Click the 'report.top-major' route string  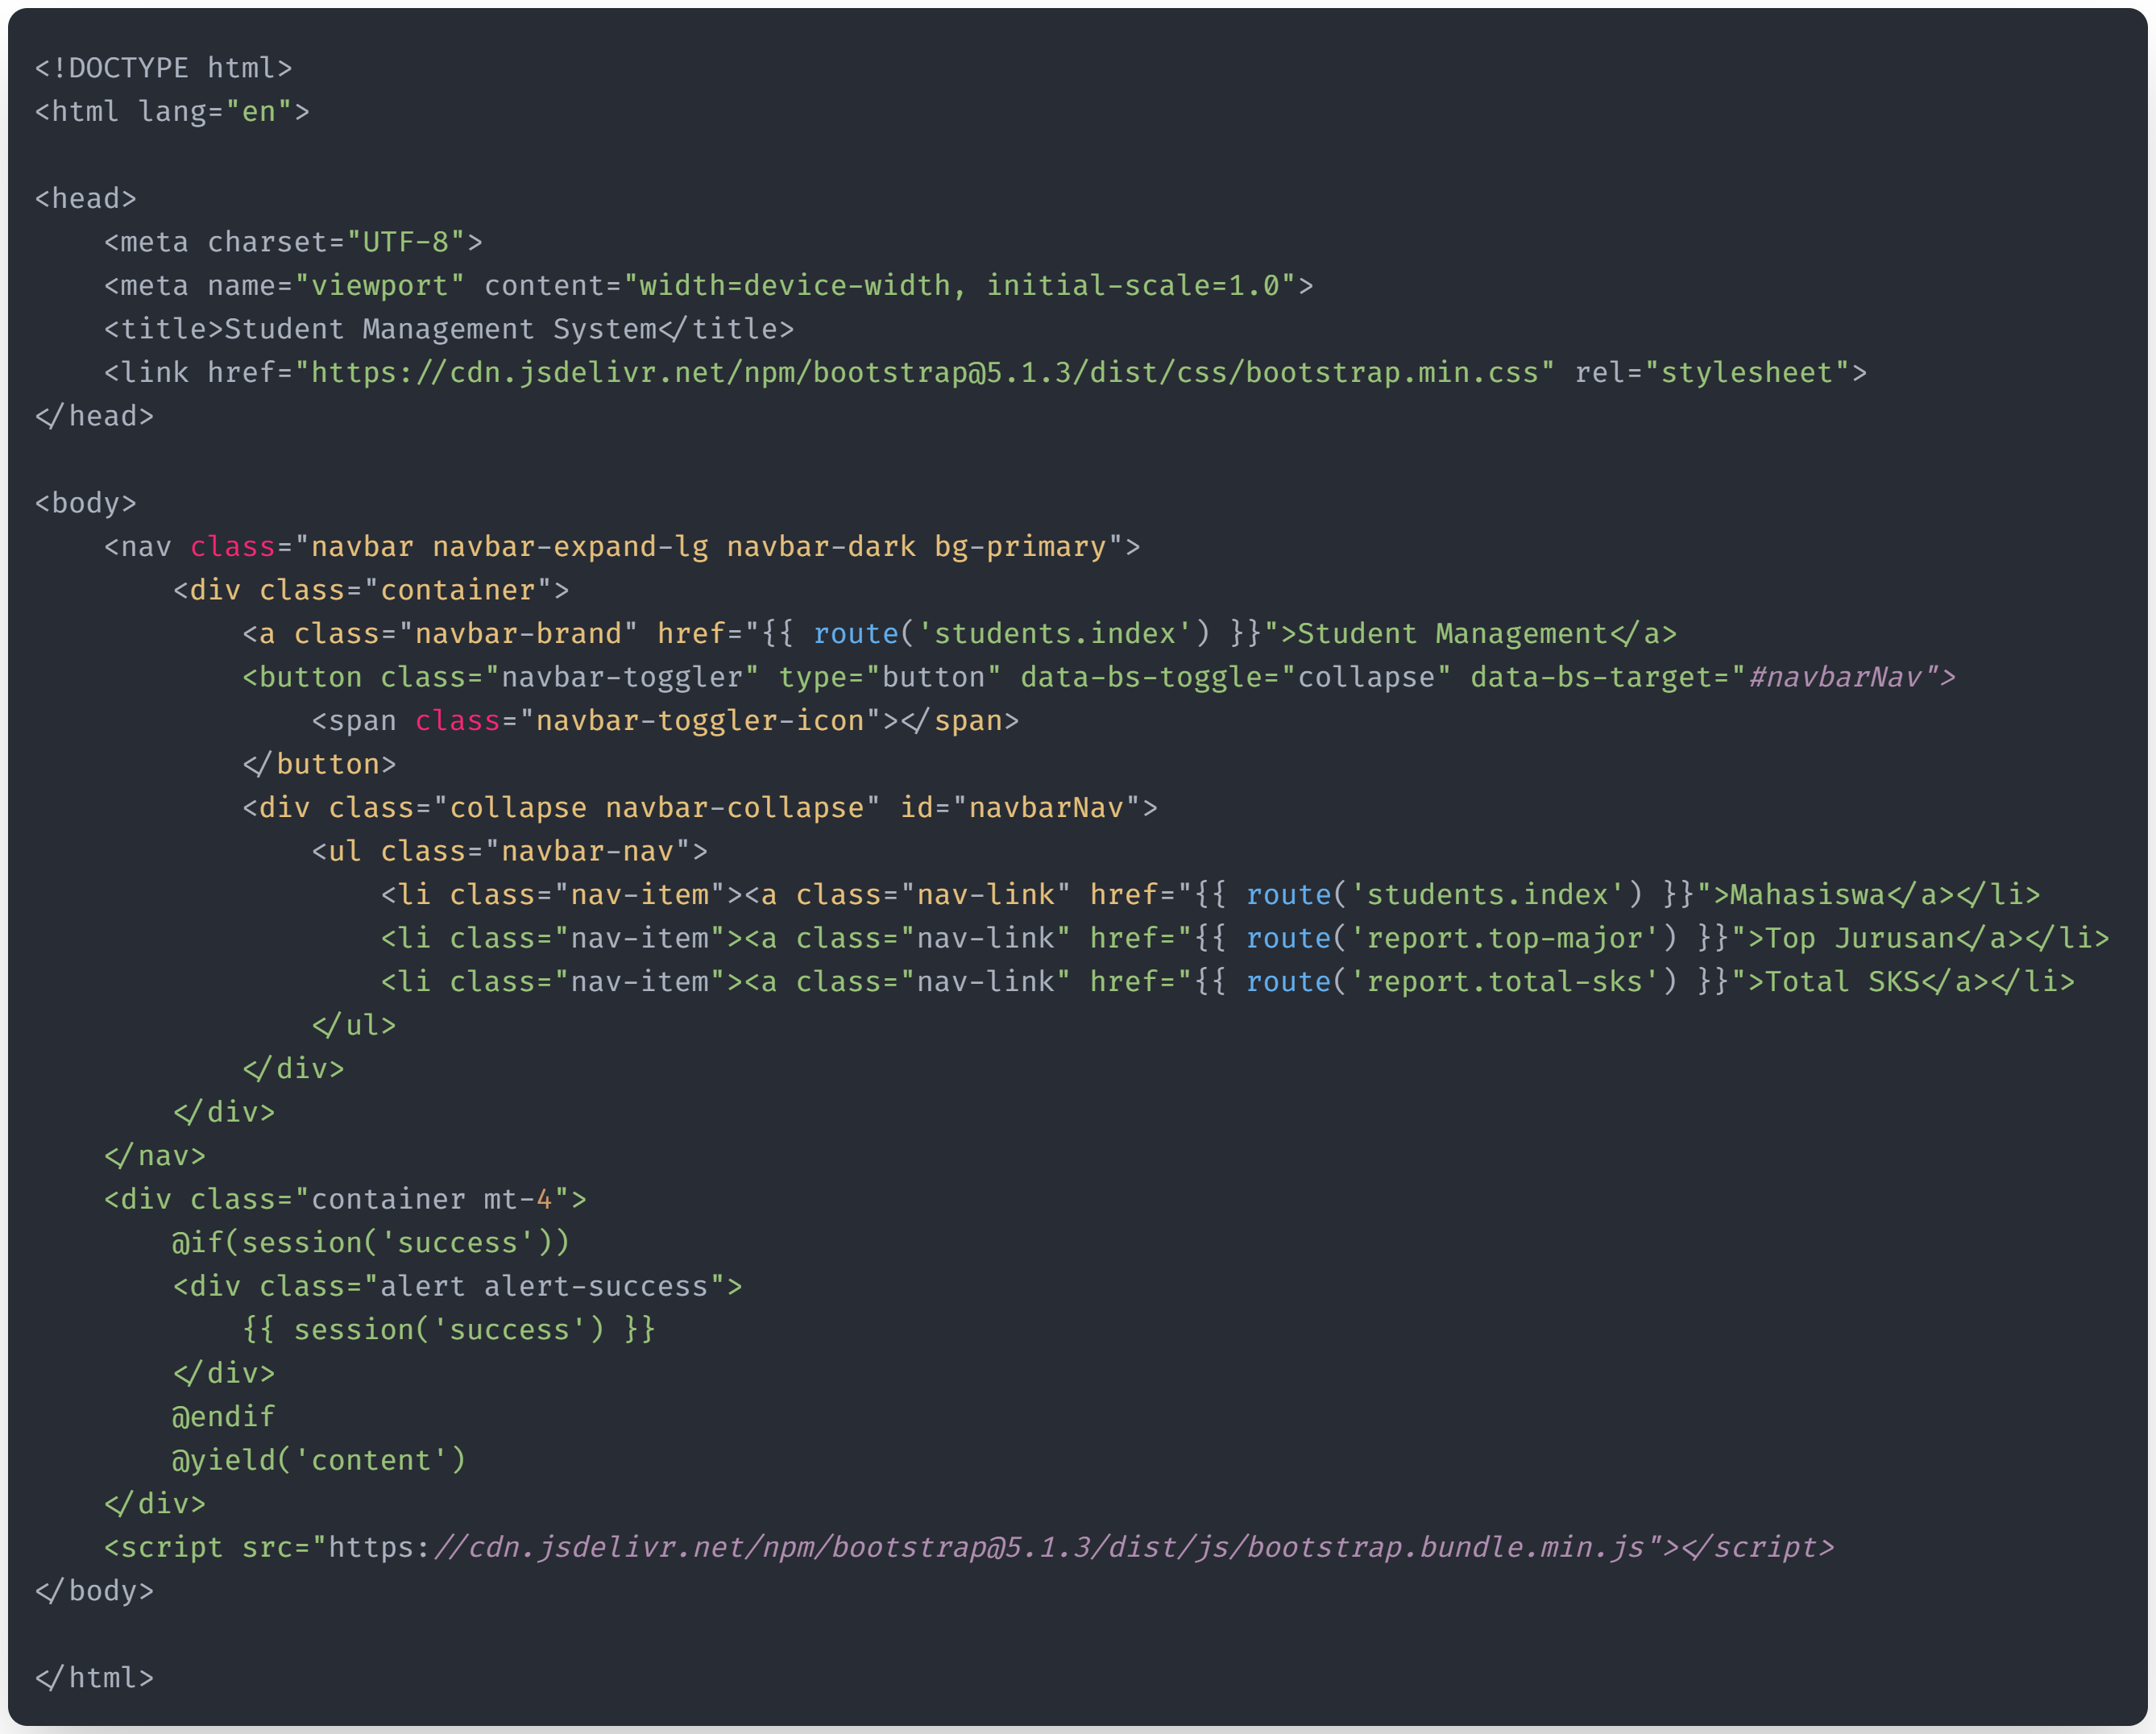[x=1505, y=938]
